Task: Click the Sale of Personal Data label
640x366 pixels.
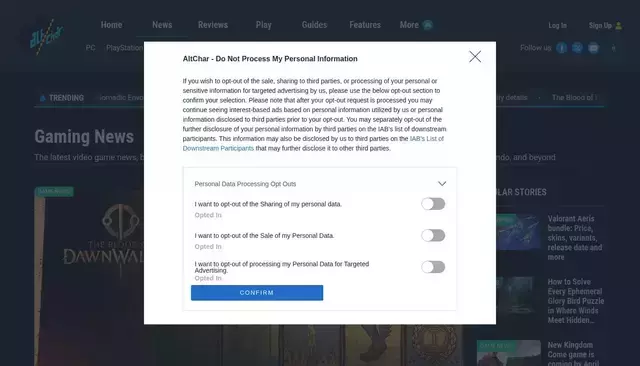Action: pyautogui.click(x=264, y=235)
